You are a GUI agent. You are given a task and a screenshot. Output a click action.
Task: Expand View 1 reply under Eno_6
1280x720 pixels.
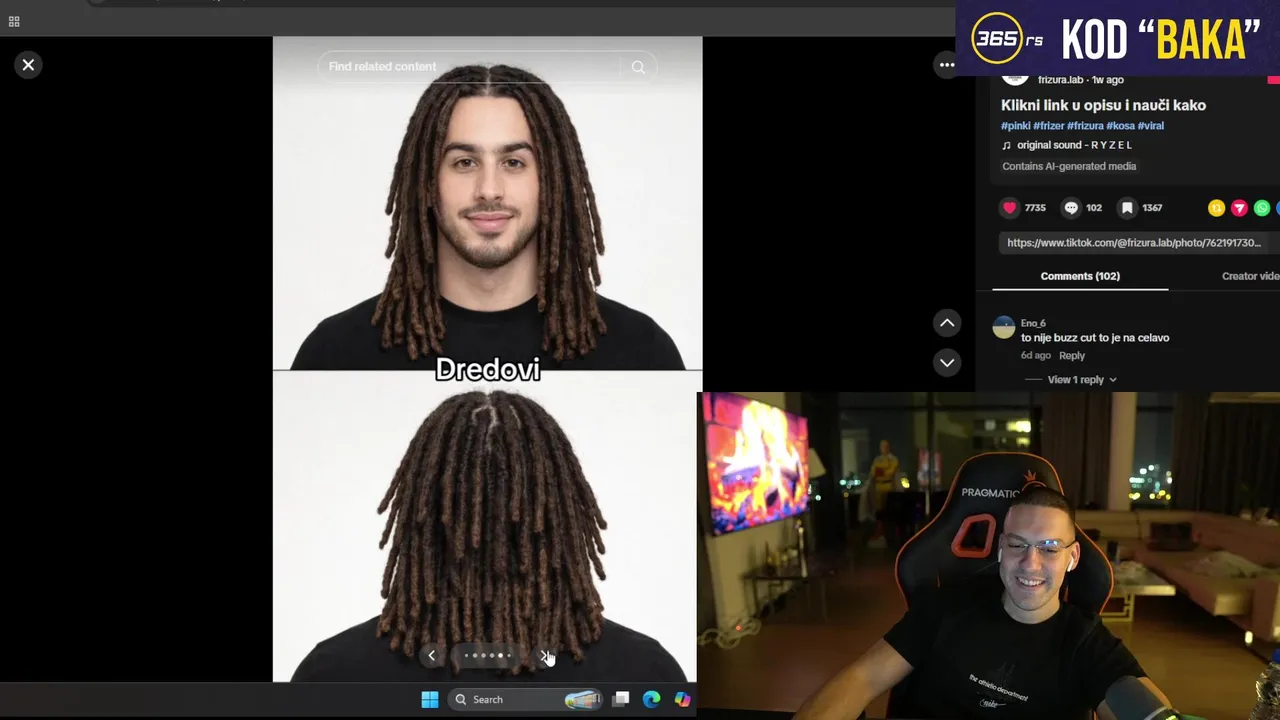1081,380
